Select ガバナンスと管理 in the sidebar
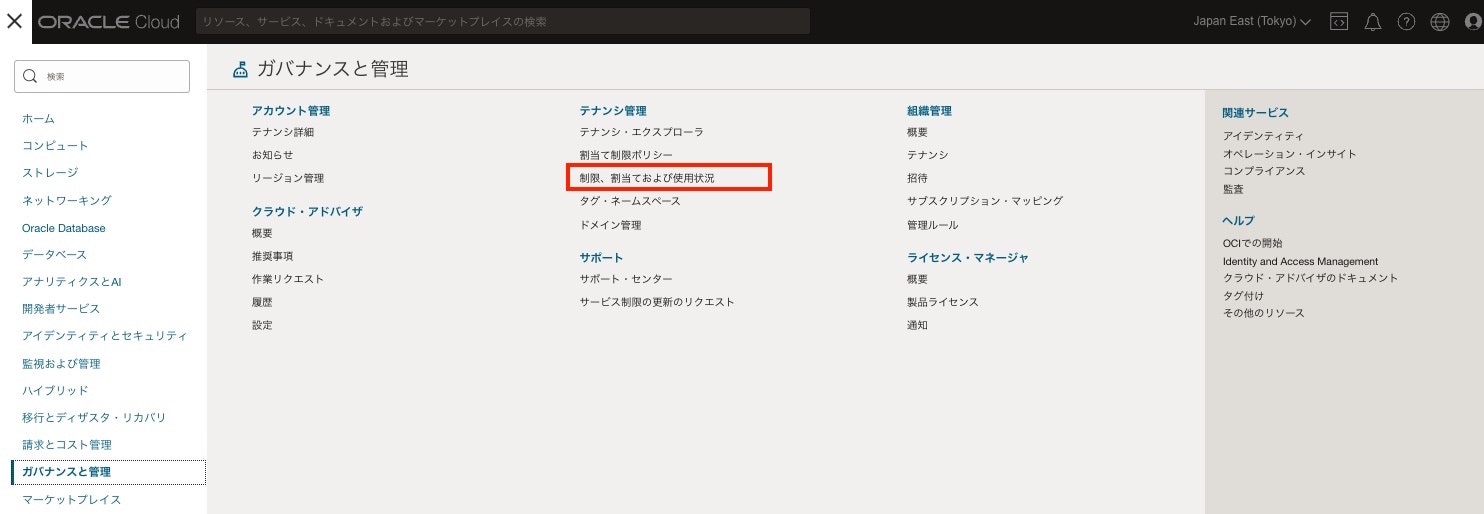Image resolution: width=1484 pixels, height=514 pixels. (x=109, y=472)
